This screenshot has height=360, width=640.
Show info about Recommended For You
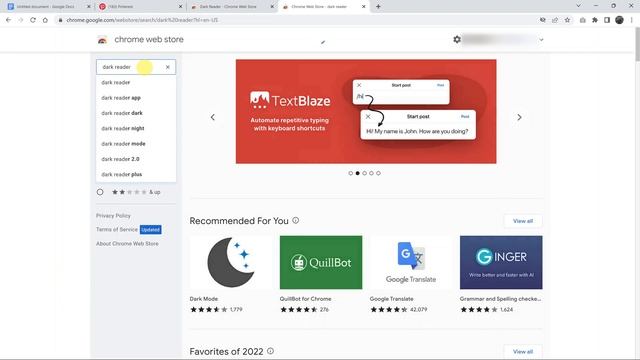296,221
